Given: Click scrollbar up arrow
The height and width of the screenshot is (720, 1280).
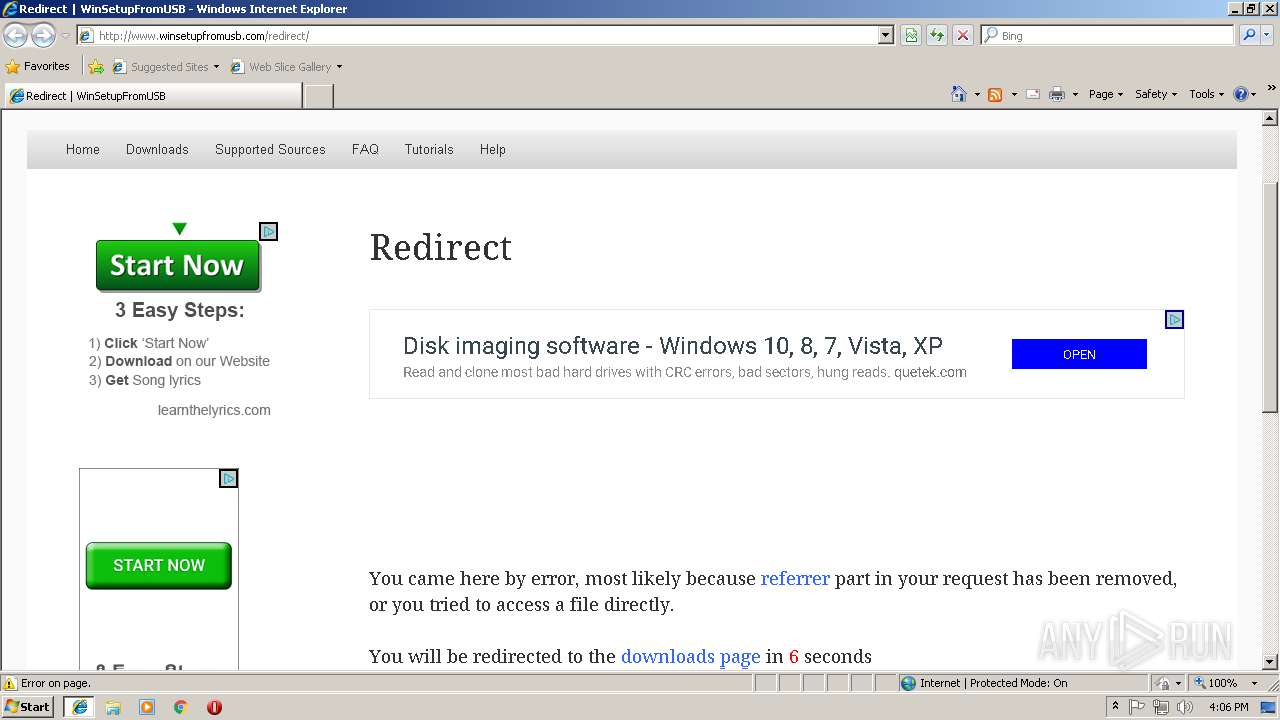Looking at the screenshot, I should (x=1270, y=119).
